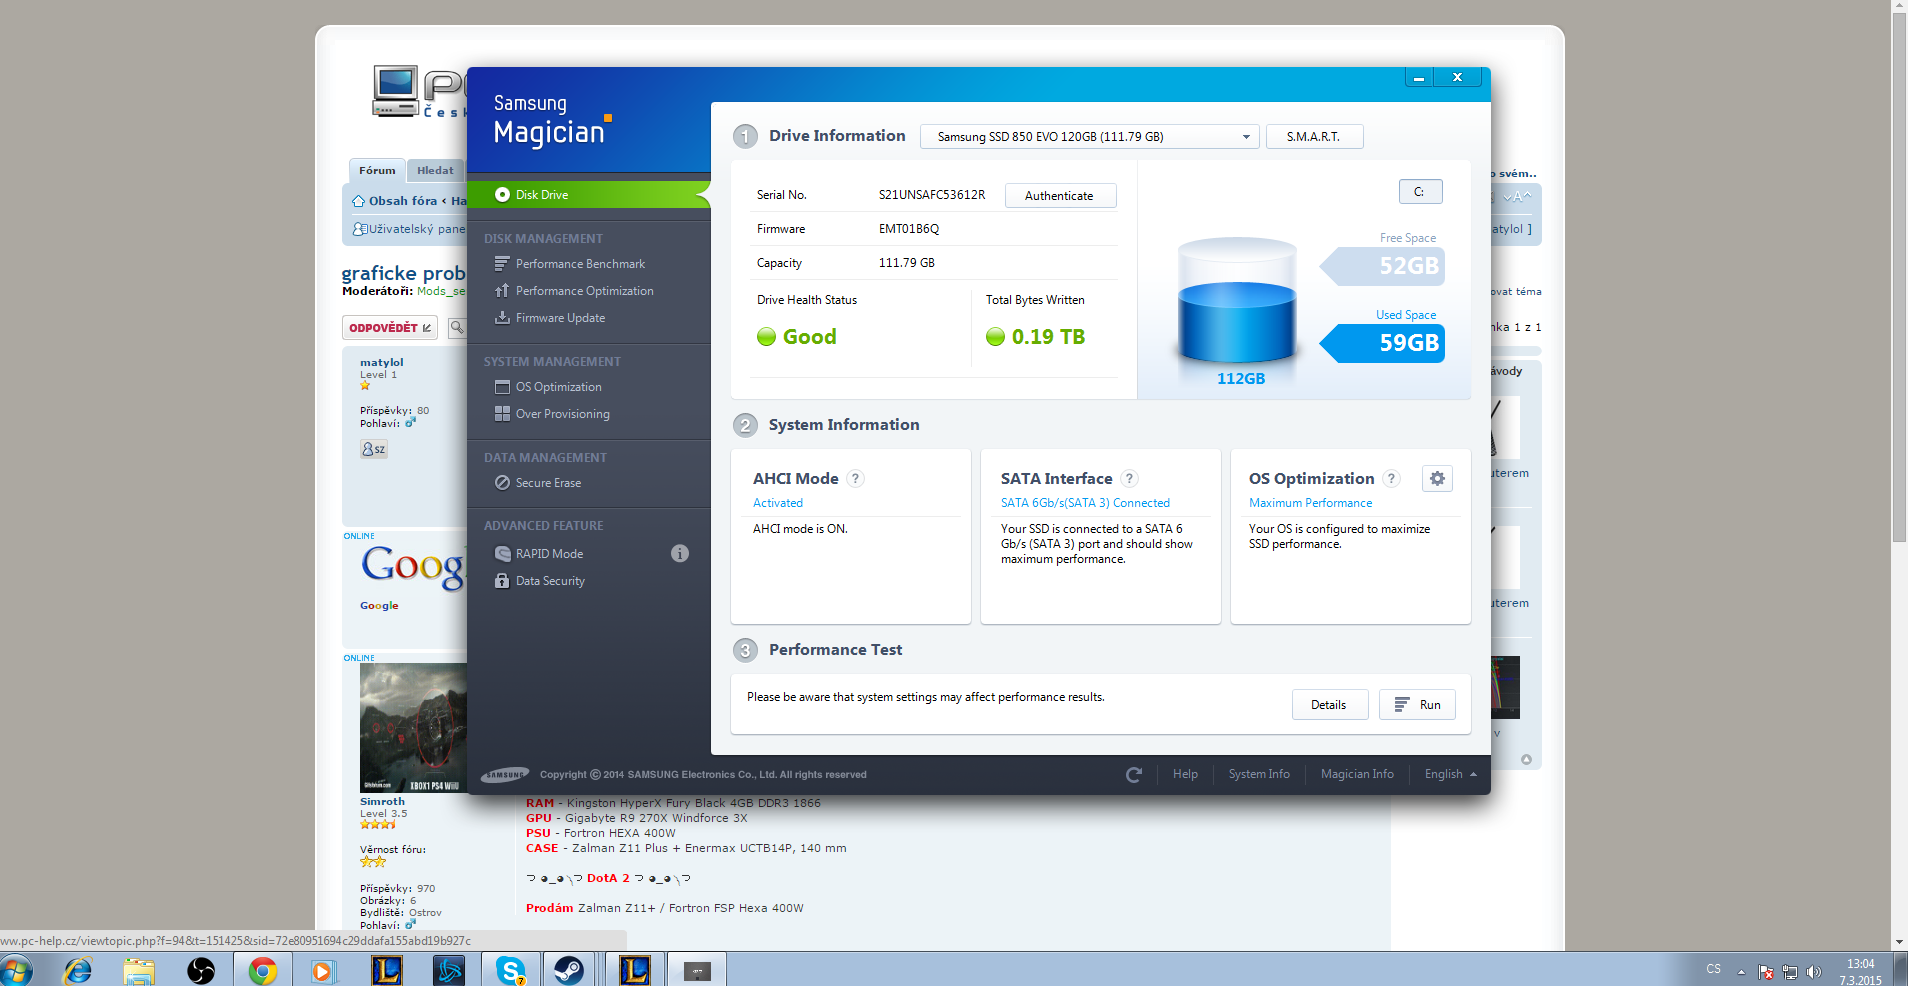Screen dimensions: 1908x986
Task: Open Windows Explorer from taskbar
Action: coord(139,970)
